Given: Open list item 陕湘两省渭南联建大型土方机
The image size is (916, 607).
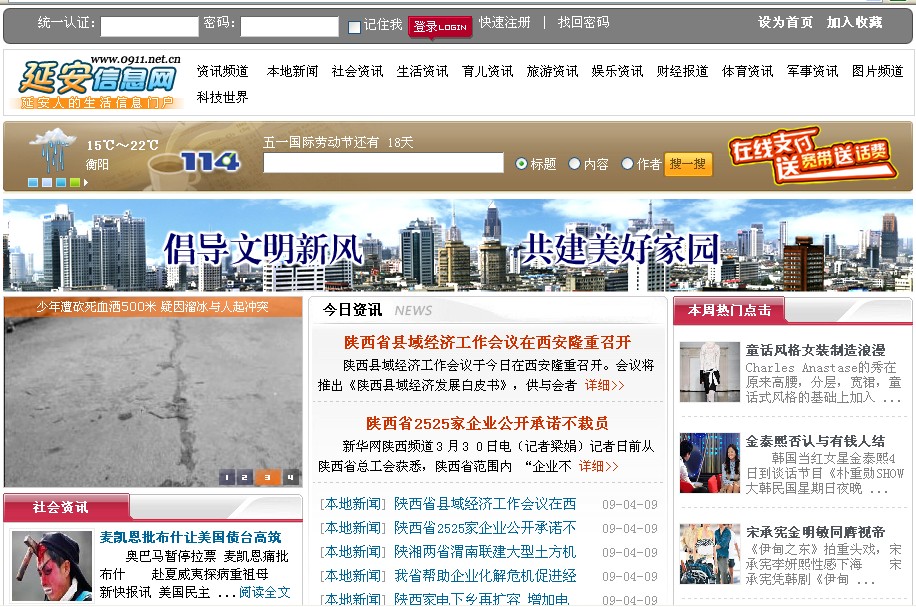Looking at the screenshot, I should point(485,552).
